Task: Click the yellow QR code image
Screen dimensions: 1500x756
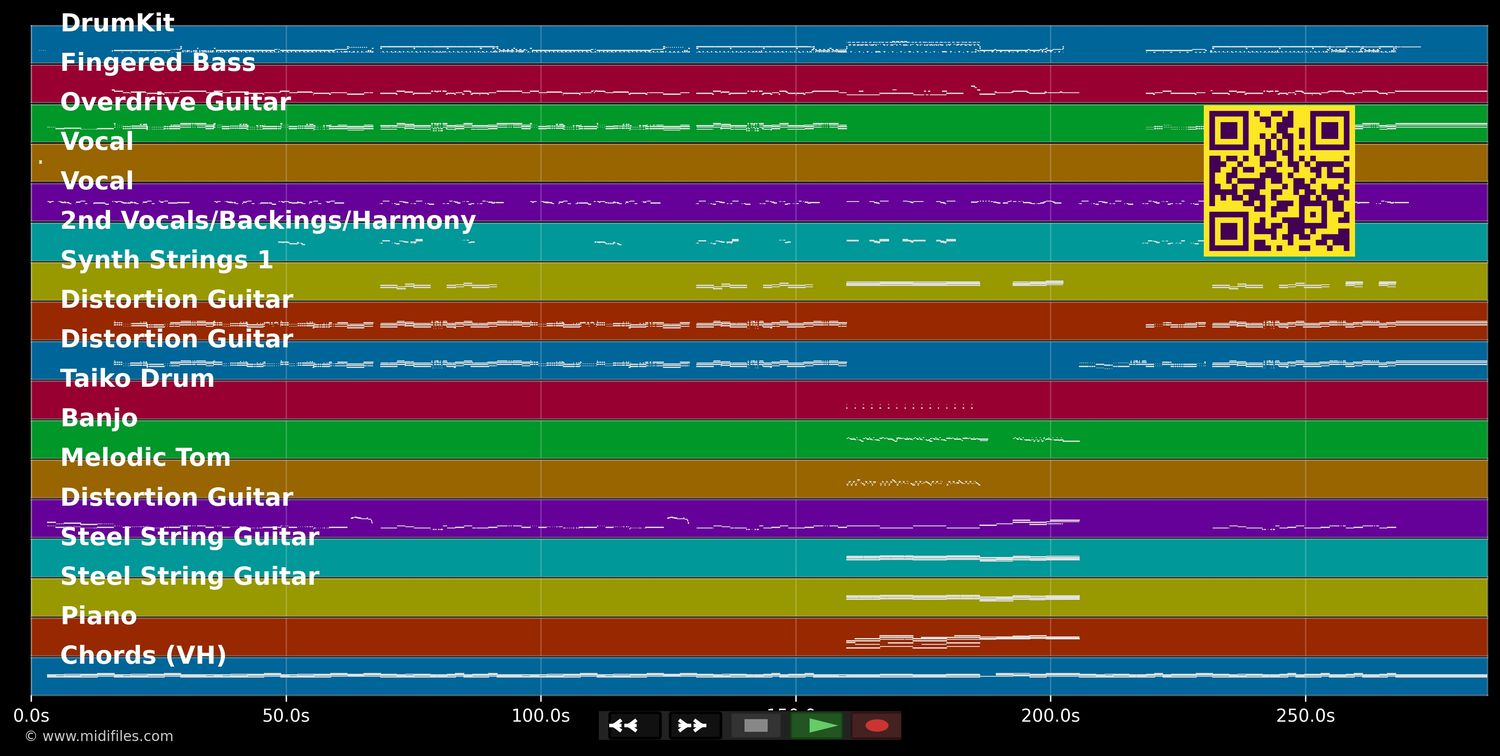Action: click(1279, 181)
